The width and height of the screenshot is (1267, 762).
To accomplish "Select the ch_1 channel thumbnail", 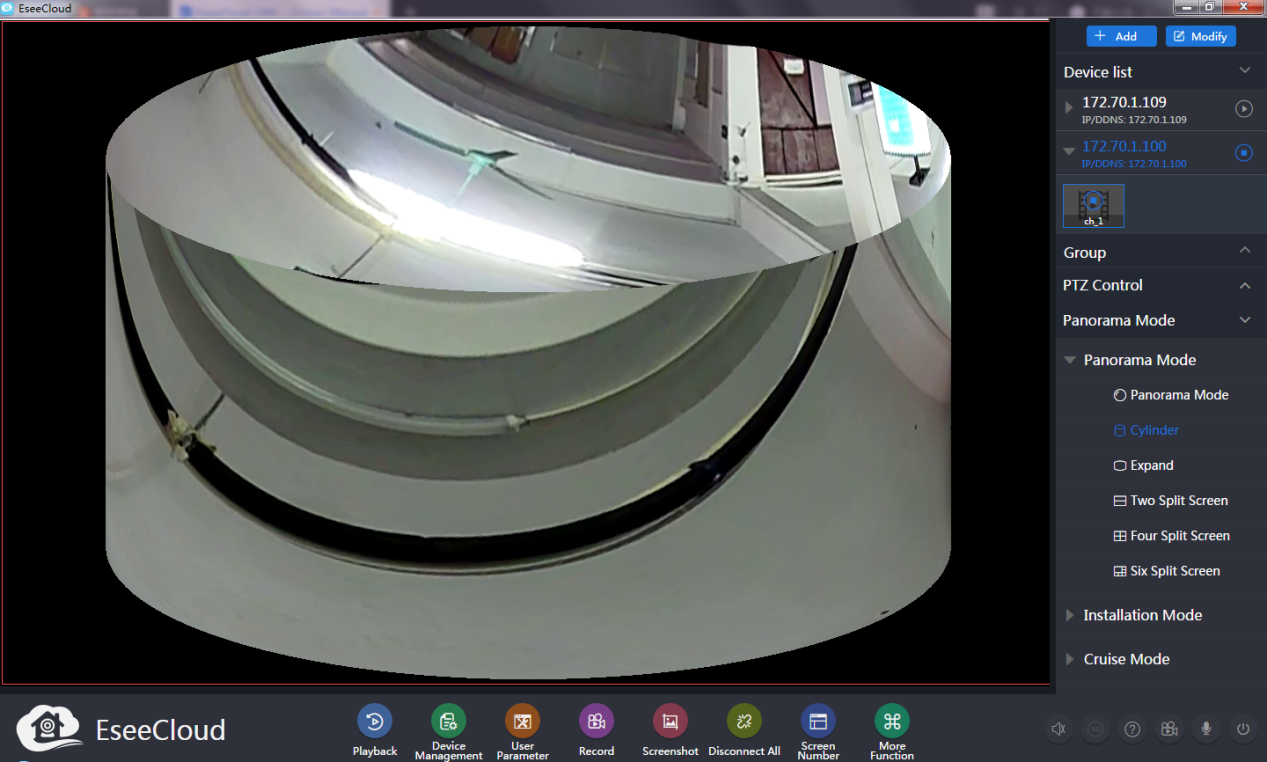I will point(1093,205).
